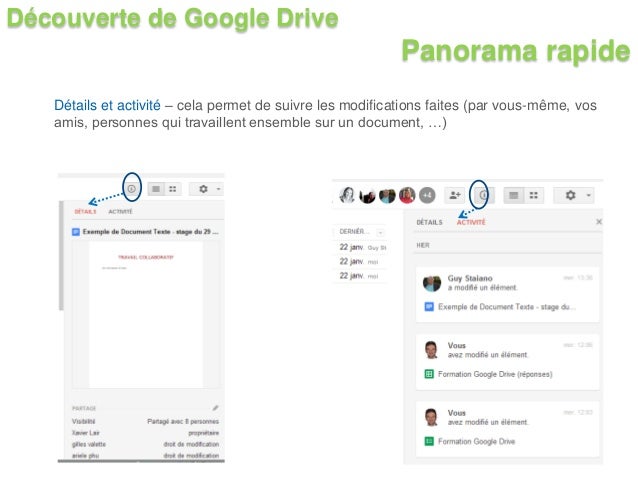This screenshot has width=638, height=479.
Task: Click the first collaborator avatar (woman, light hair)
Action: pyautogui.click(x=347, y=195)
